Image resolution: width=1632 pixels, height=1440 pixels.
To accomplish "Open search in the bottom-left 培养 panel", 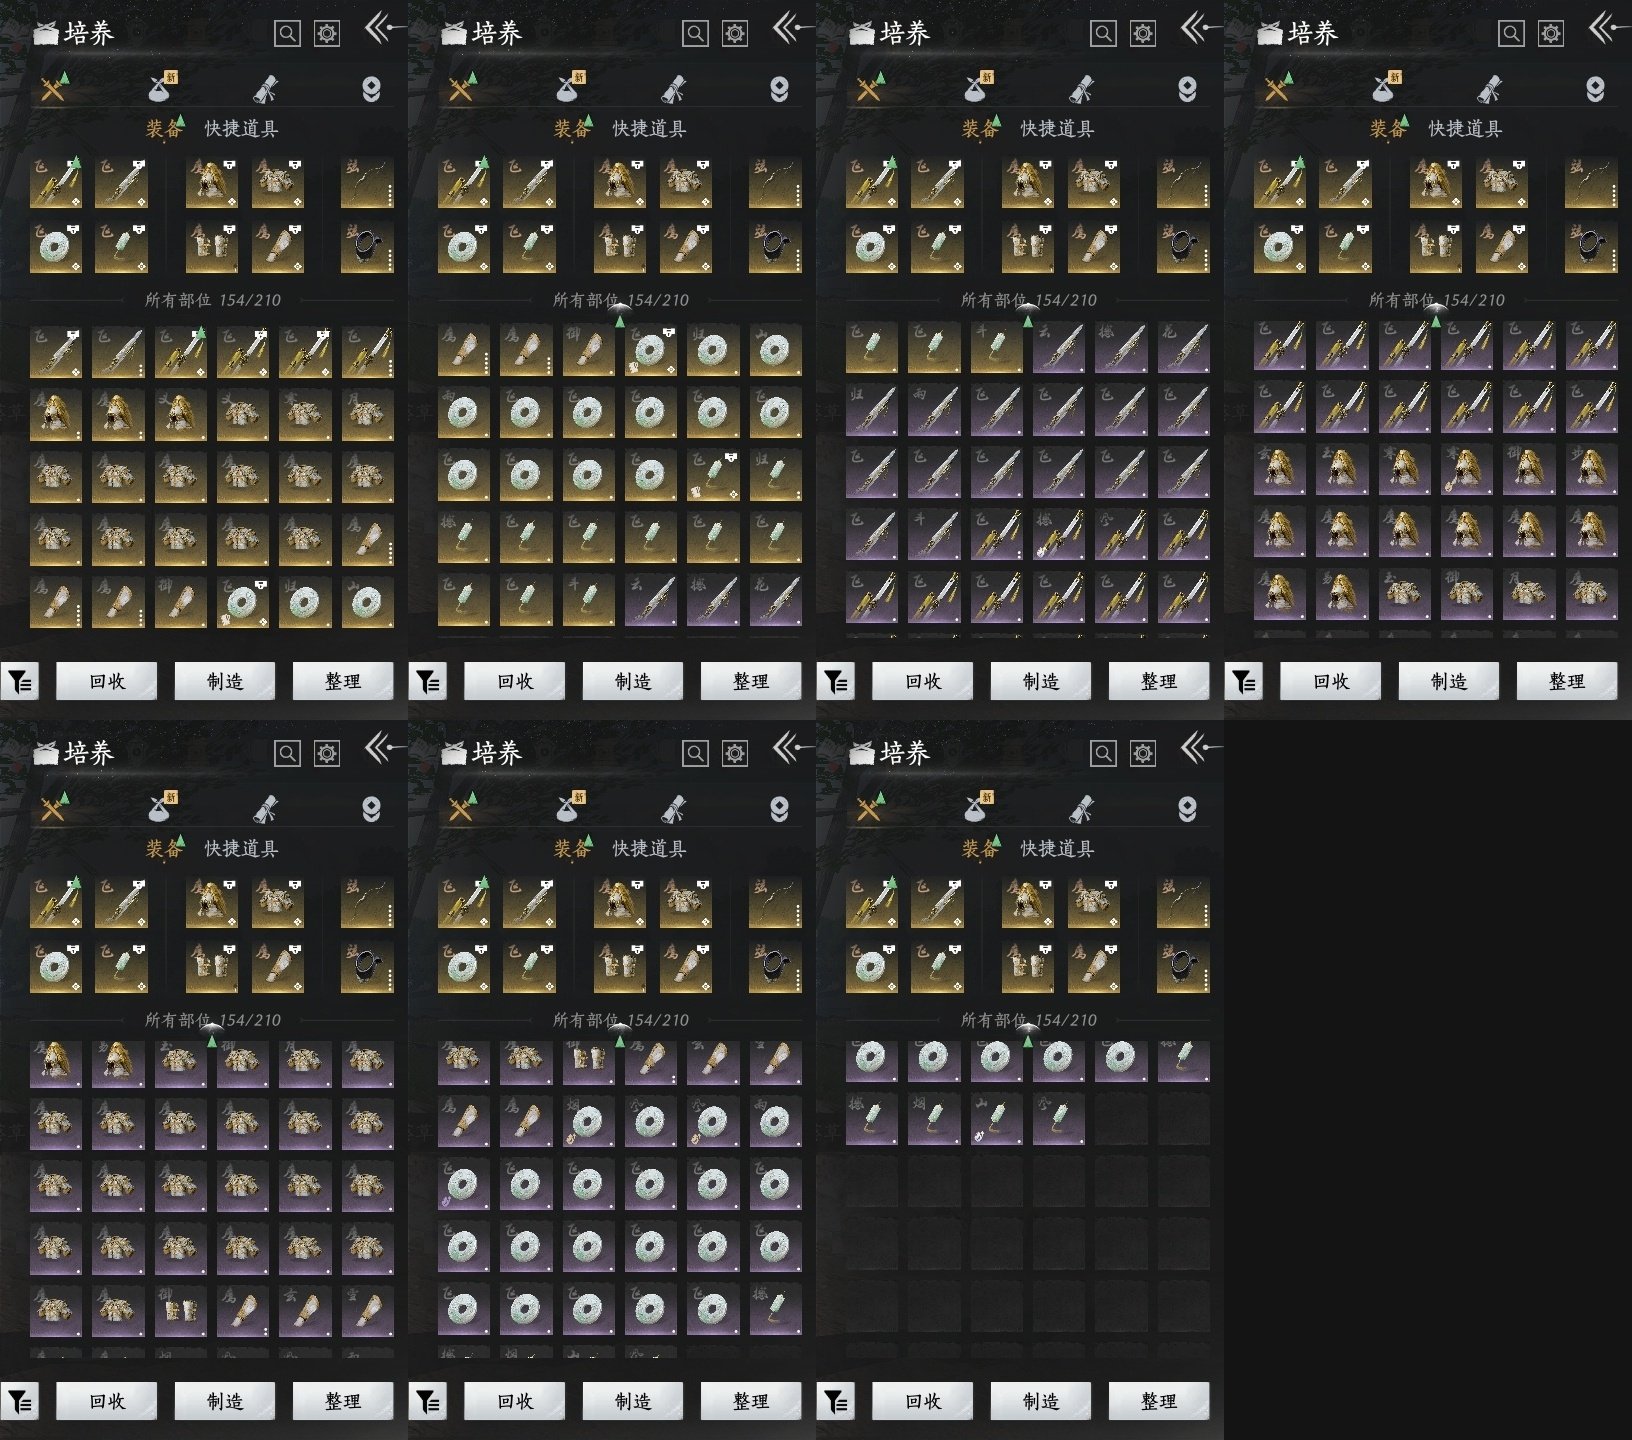I will point(287,754).
